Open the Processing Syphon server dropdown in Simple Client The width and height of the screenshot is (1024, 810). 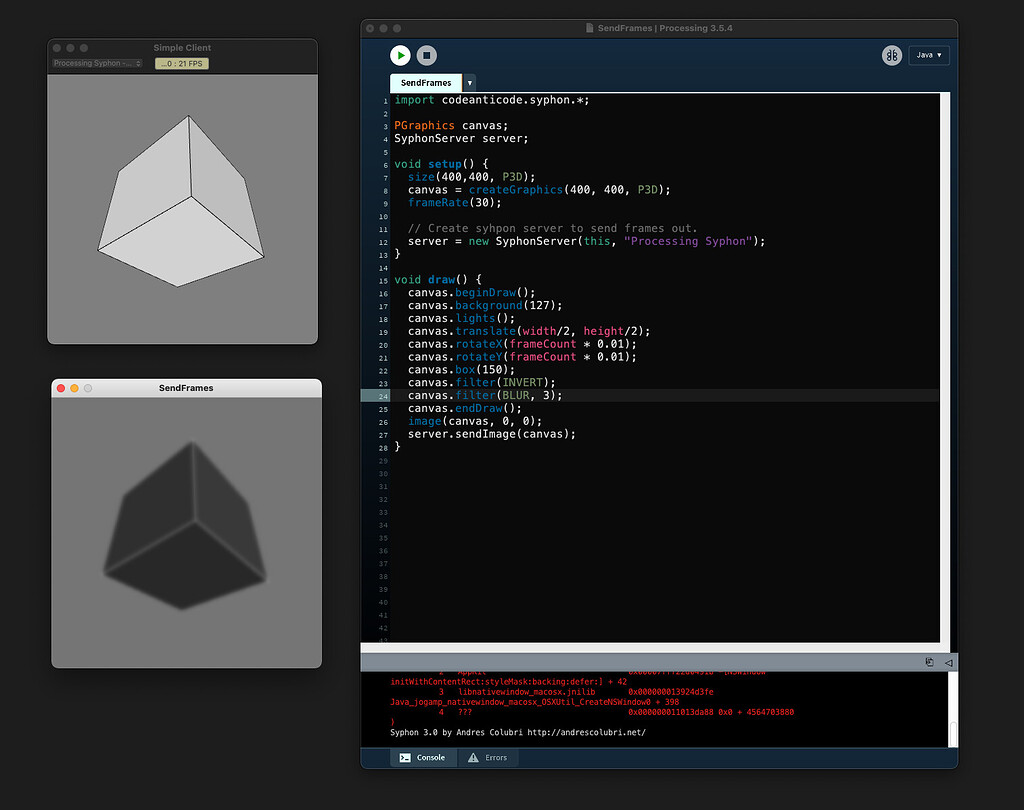point(97,62)
